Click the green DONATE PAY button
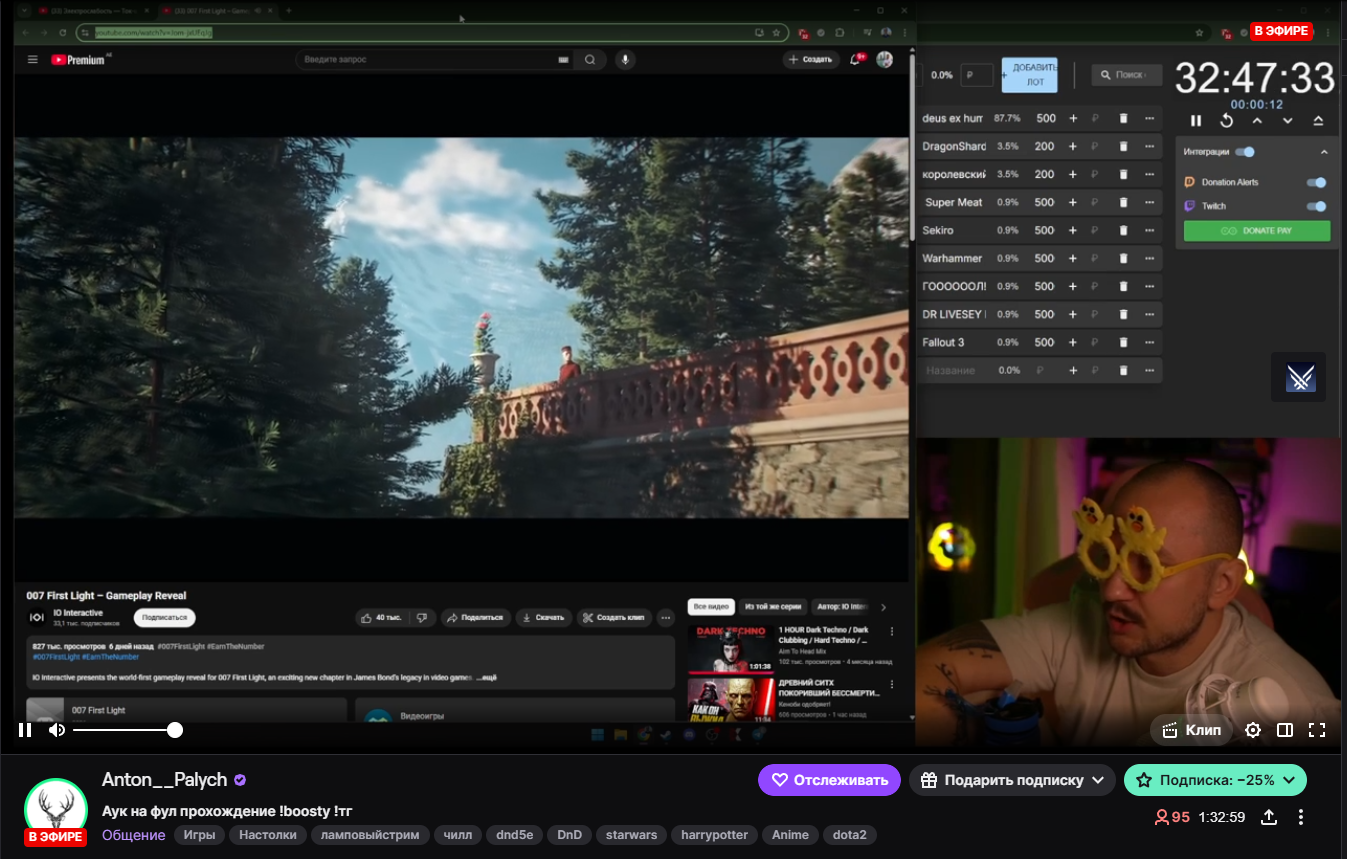The height and width of the screenshot is (859, 1347). (1257, 231)
